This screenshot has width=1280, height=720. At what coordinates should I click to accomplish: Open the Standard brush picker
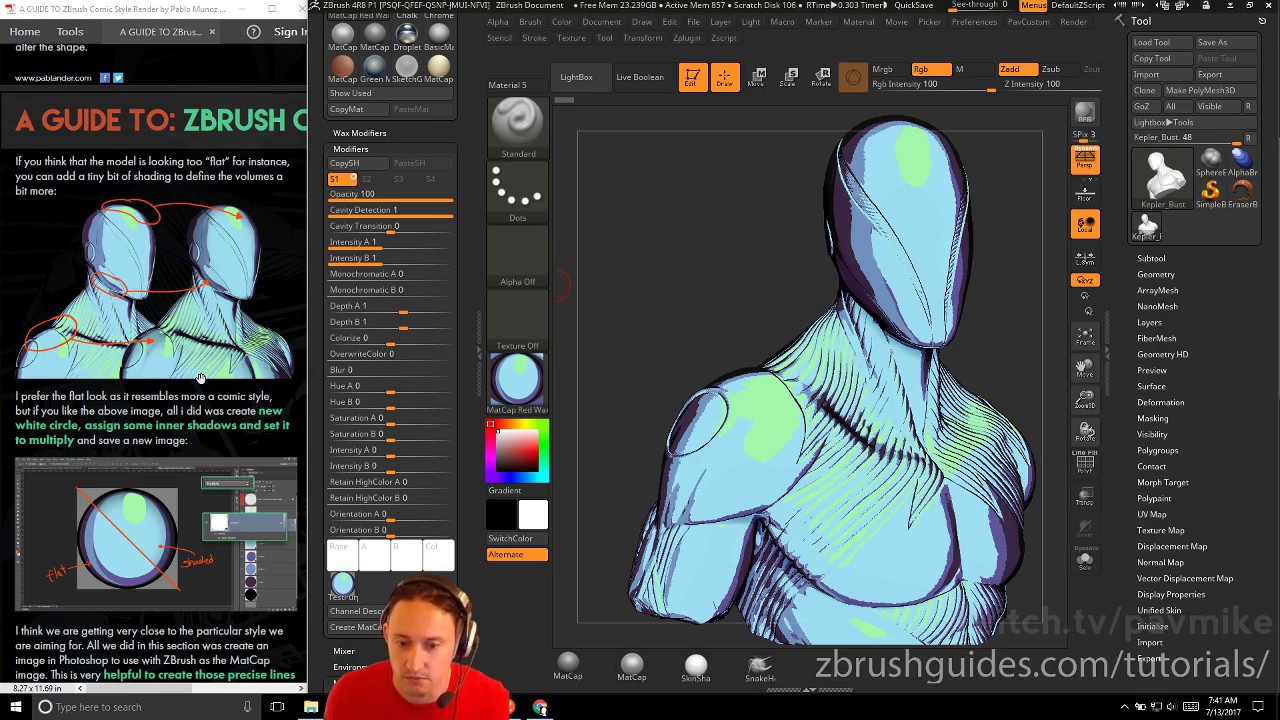[x=518, y=127]
